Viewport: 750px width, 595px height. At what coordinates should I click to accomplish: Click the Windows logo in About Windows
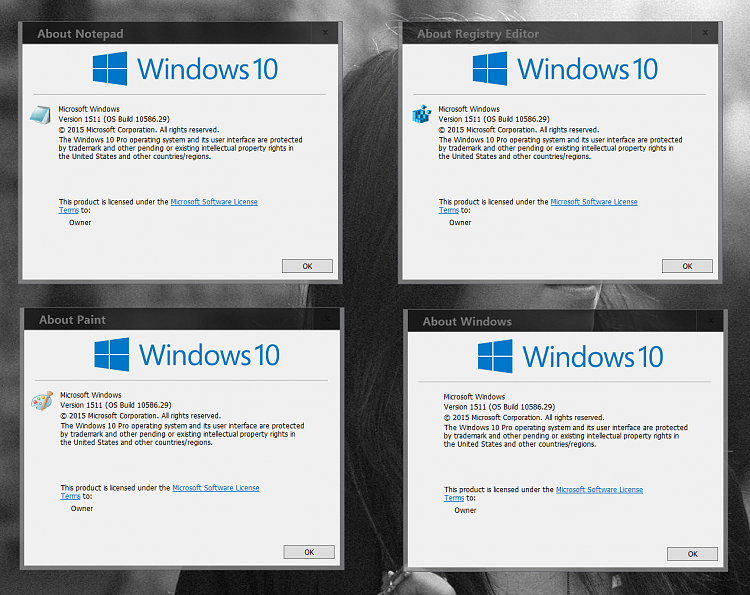[x=495, y=356]
